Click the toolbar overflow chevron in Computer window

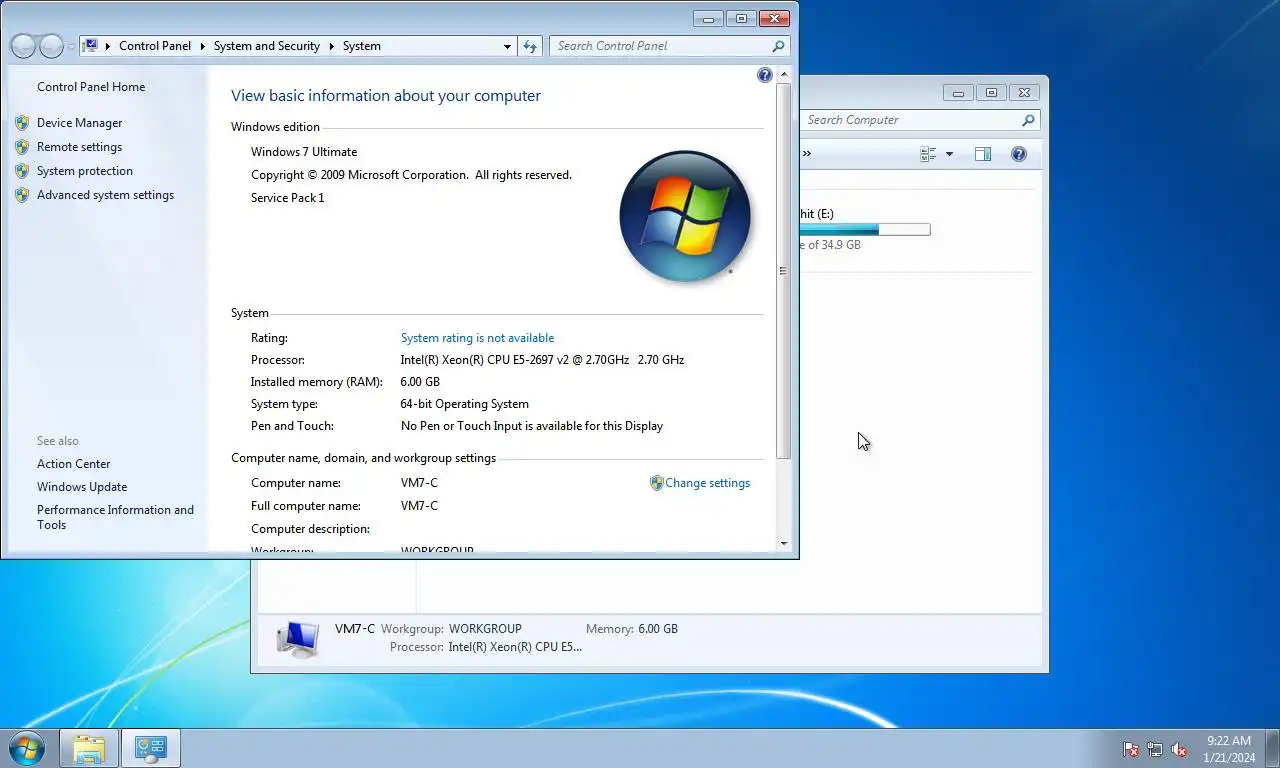pyautogui.click(x=807, y=154)
